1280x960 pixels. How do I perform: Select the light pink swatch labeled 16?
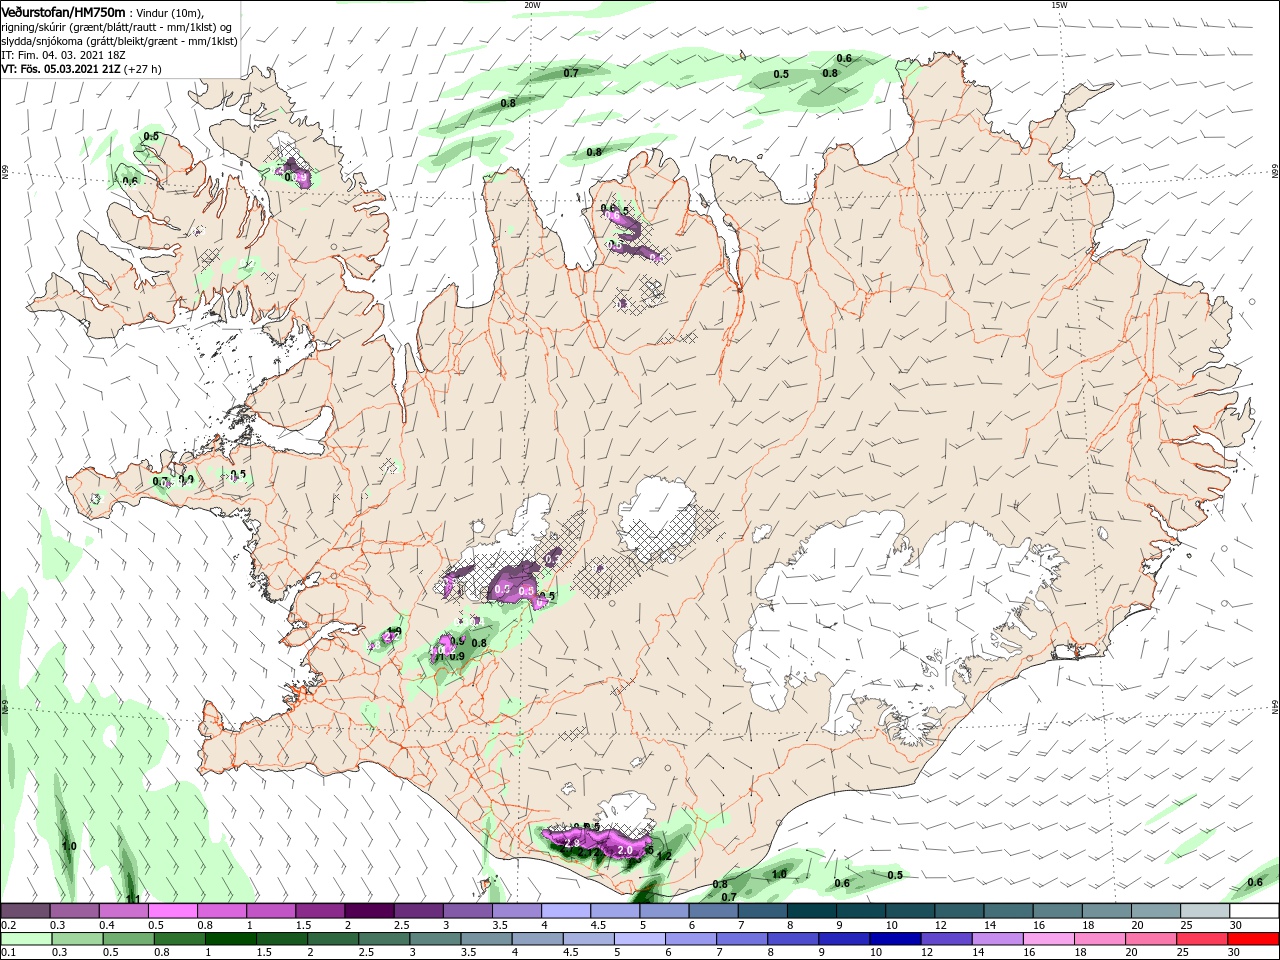[1048, 939]
